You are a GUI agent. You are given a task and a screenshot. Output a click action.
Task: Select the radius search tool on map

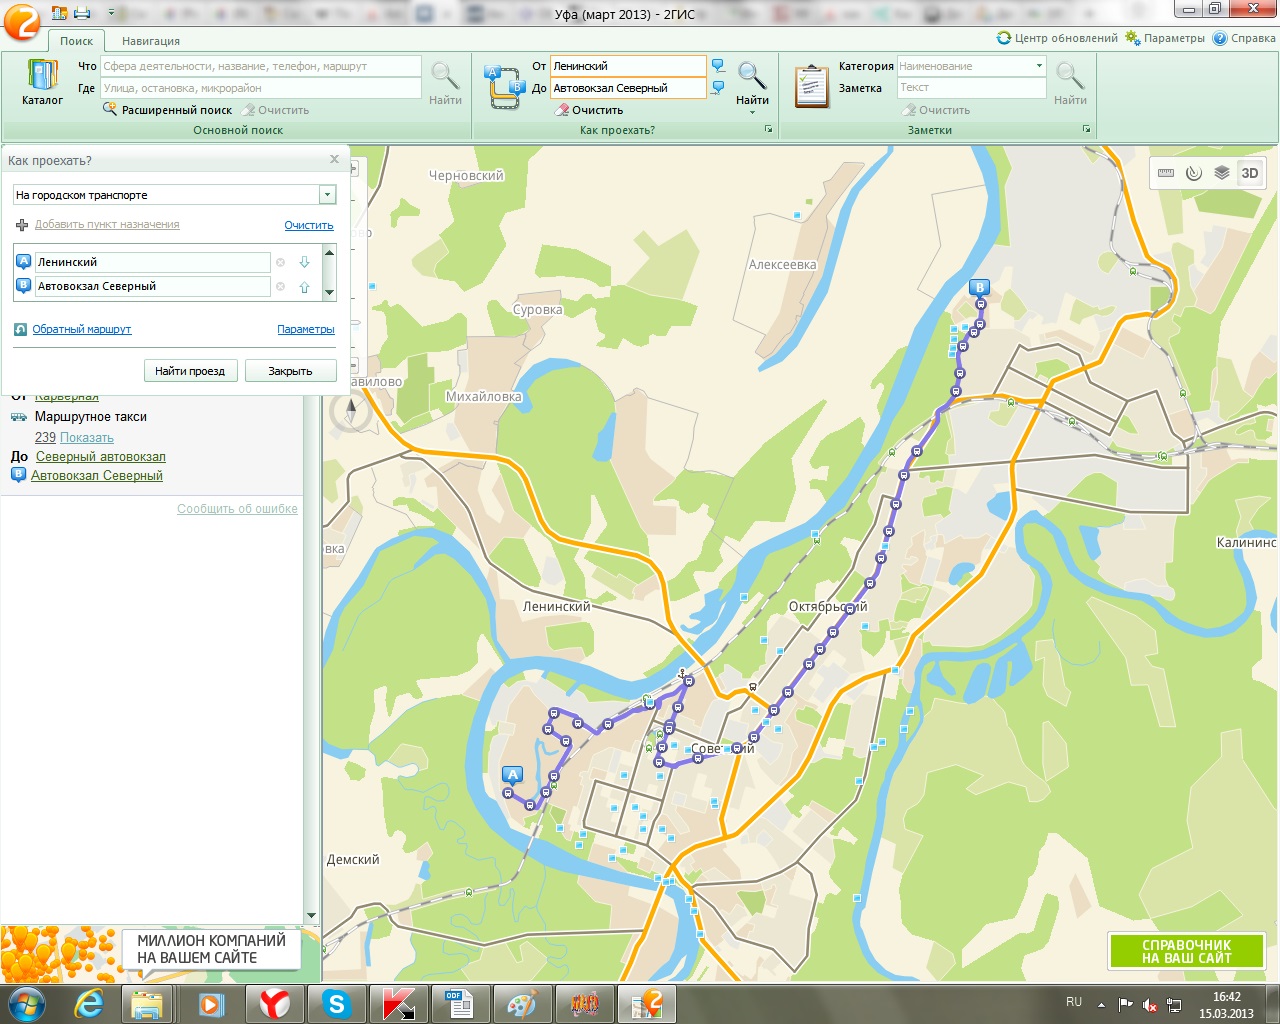coord(1194,173)
